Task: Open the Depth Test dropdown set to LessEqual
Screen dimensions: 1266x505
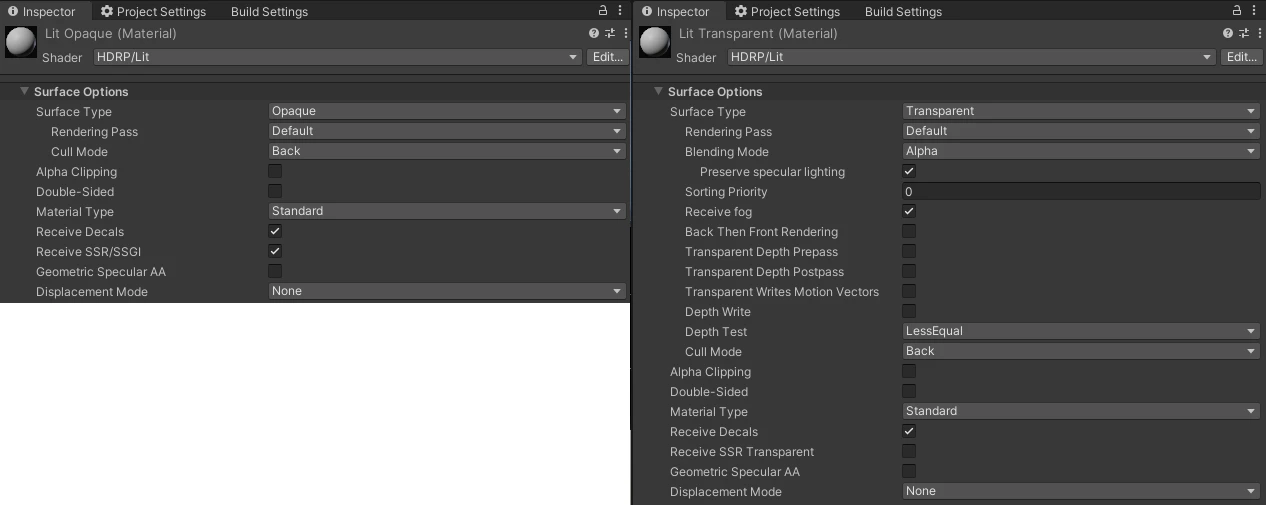Action: tap(1081, 331)
